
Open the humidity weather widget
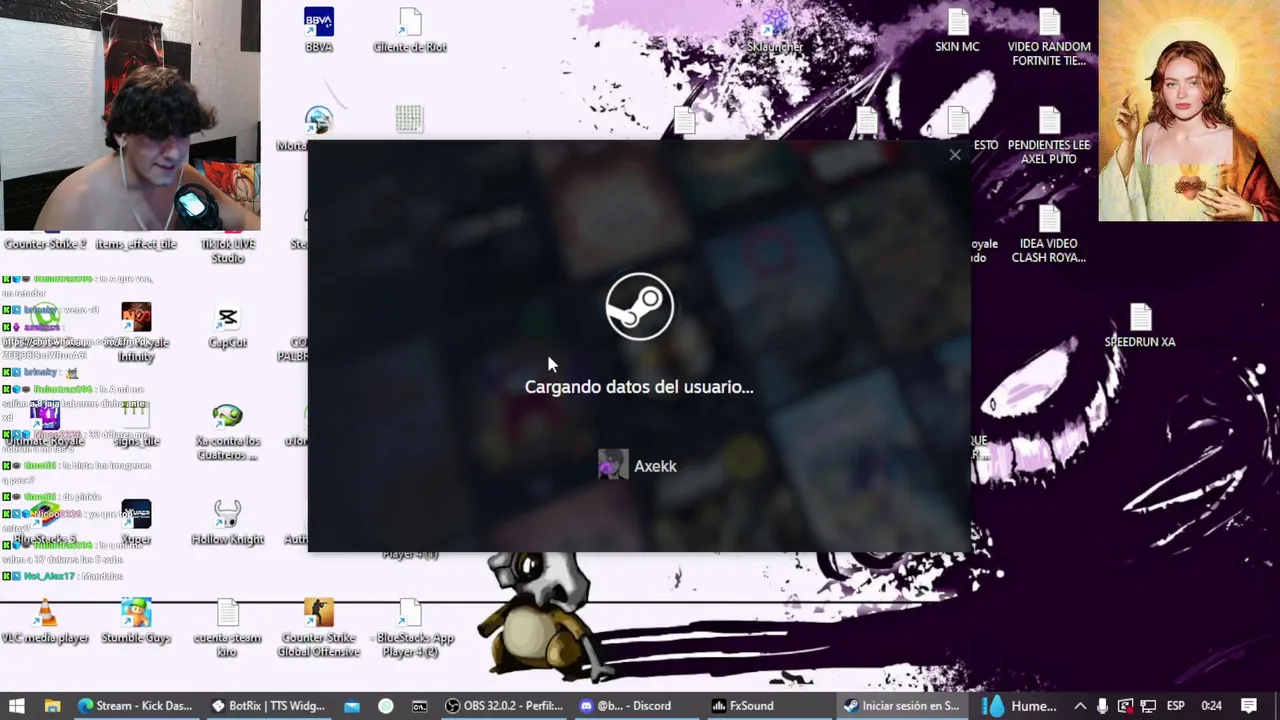pos(1020,706)
